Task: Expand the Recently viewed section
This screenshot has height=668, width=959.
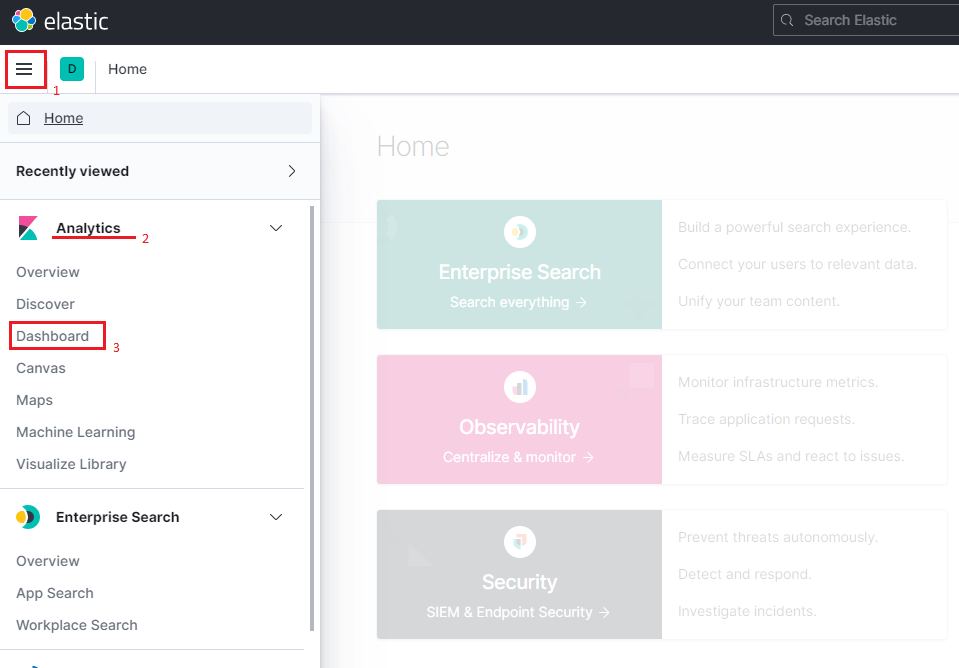Action: (x=291, y=171)
